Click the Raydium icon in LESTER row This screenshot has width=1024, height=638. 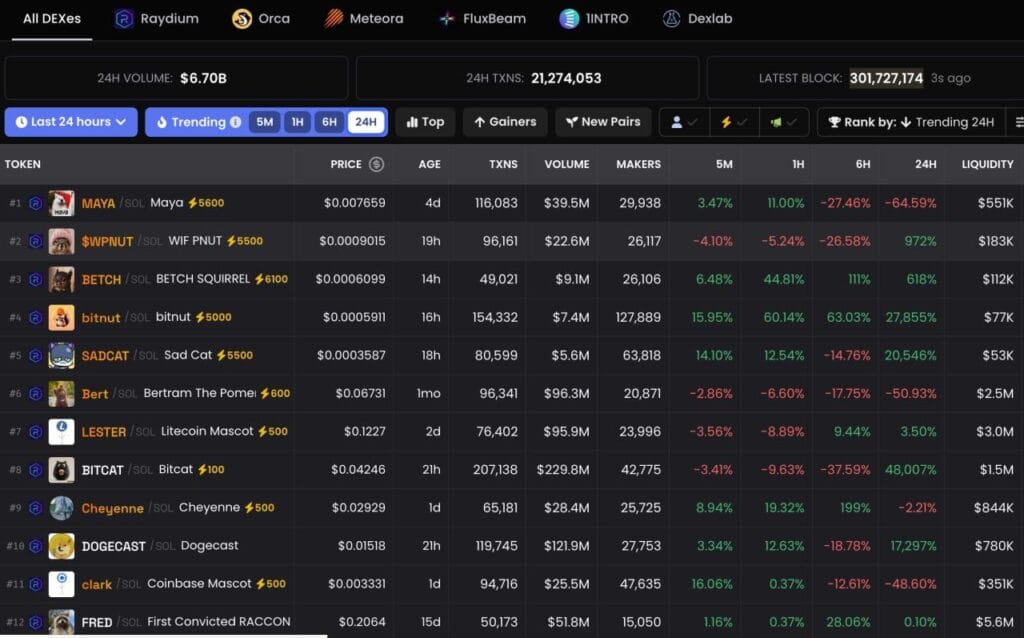(x=36, y=432)
